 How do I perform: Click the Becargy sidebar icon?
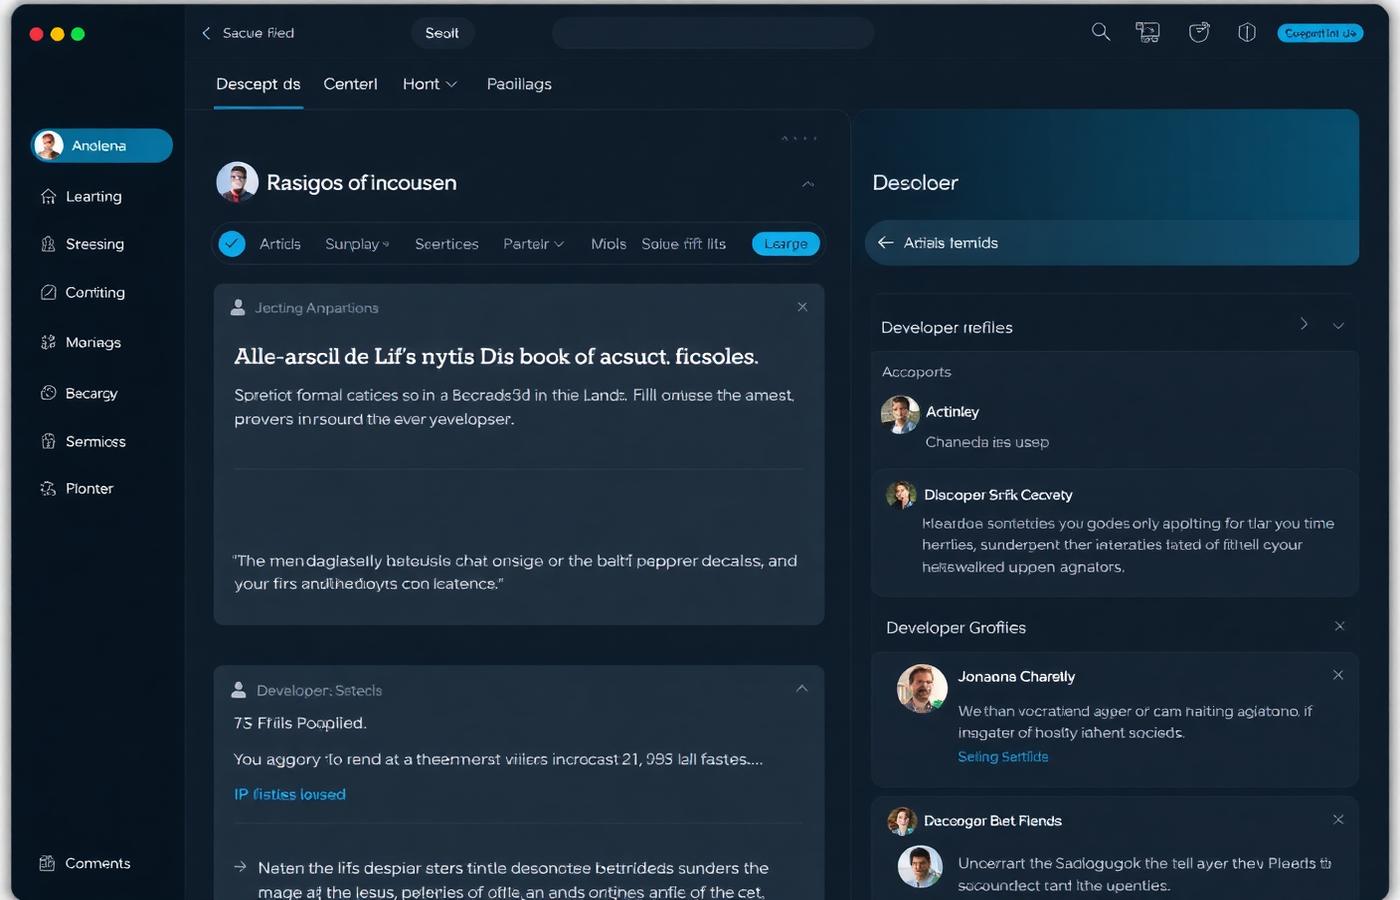point(48,393)
